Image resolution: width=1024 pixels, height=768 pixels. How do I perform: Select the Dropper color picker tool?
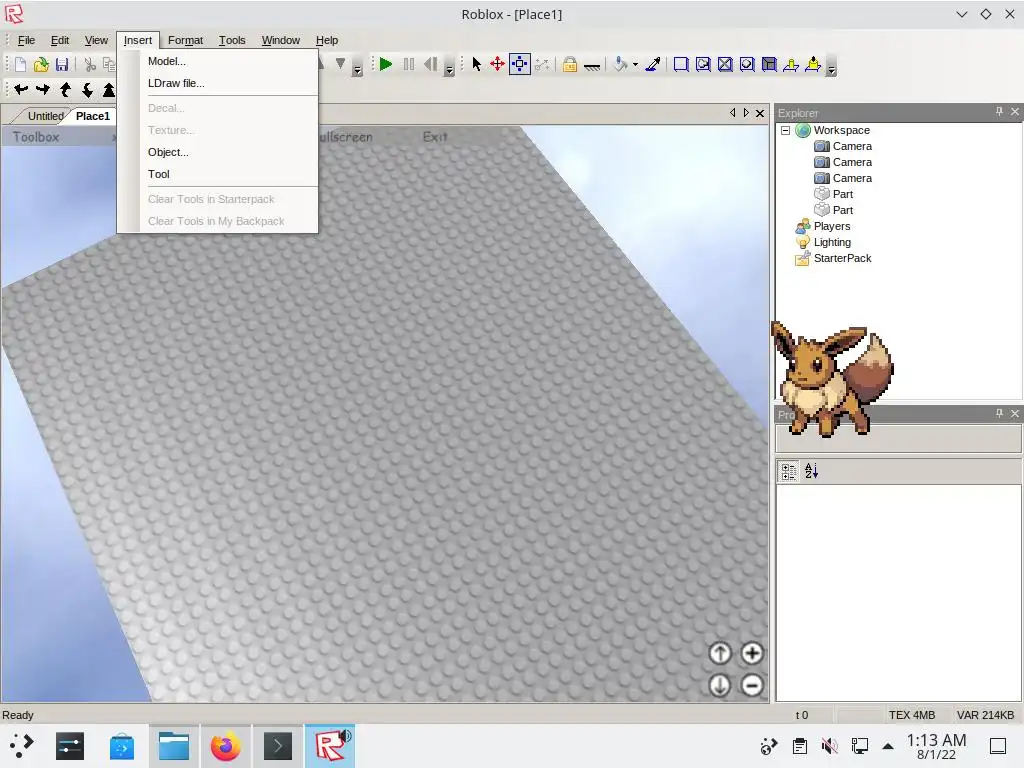point(652,64)
